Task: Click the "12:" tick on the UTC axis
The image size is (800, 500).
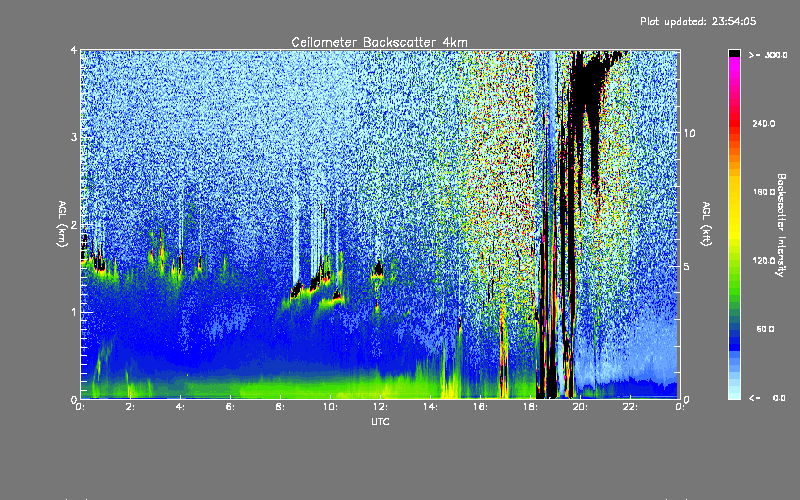Action: point(380,407)
